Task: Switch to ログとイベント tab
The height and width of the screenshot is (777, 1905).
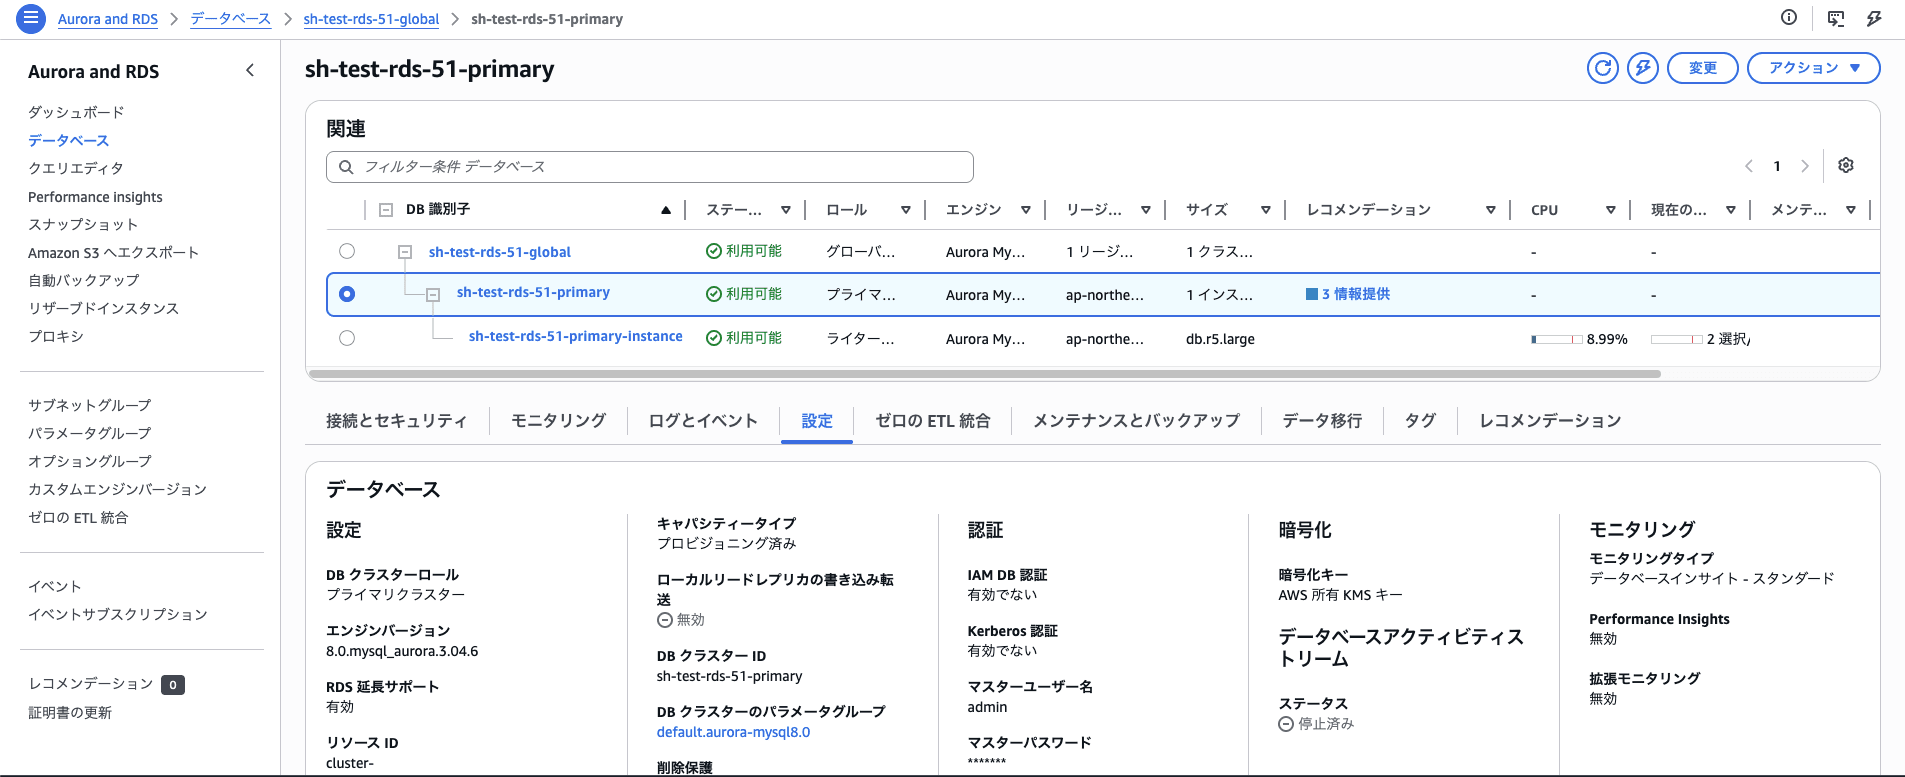Action: (x=703, y=421)
